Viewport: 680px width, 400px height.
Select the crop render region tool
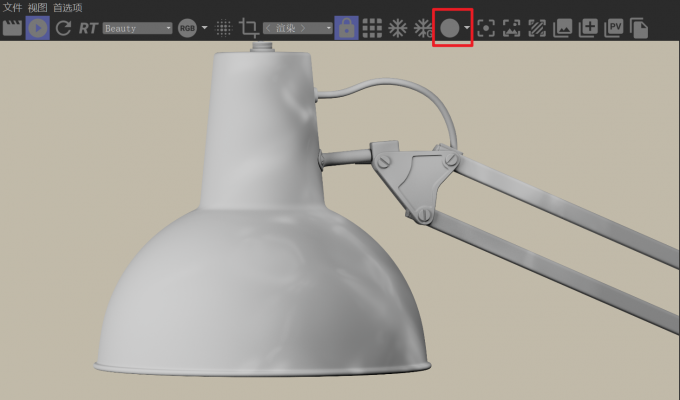click(x=248, y=28)
